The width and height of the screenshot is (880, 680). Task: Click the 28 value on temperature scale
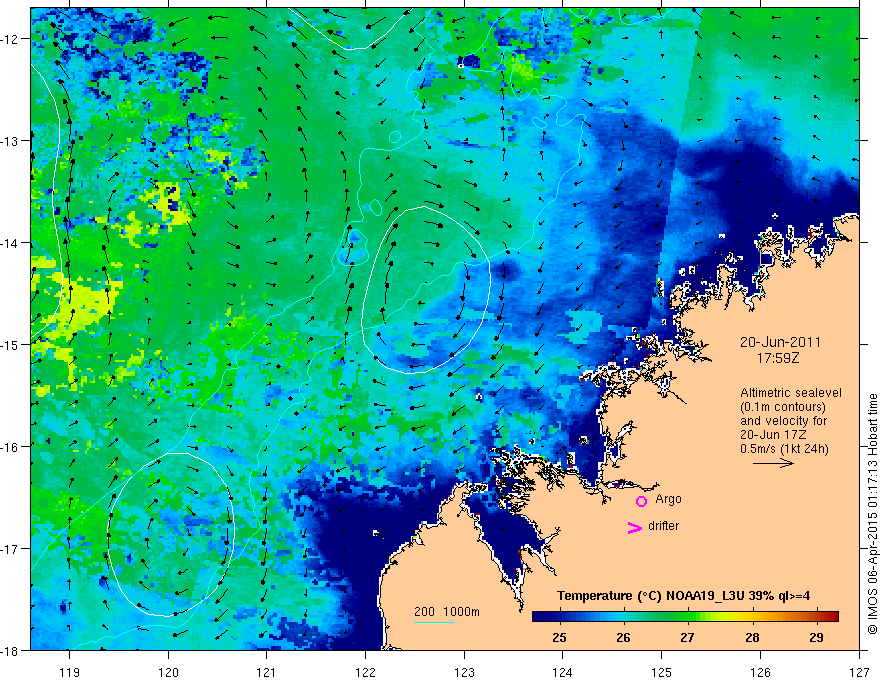(752, 638)
